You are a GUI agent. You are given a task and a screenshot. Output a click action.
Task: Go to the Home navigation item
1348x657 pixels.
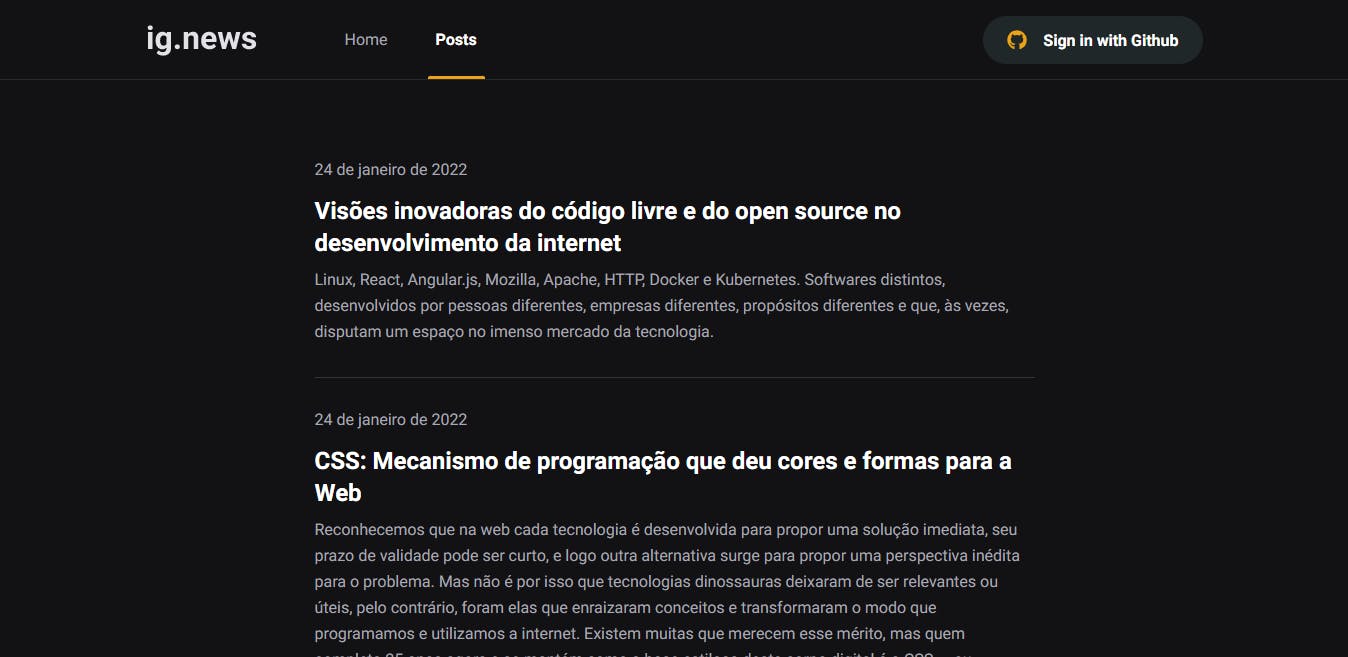click(366, 40)
